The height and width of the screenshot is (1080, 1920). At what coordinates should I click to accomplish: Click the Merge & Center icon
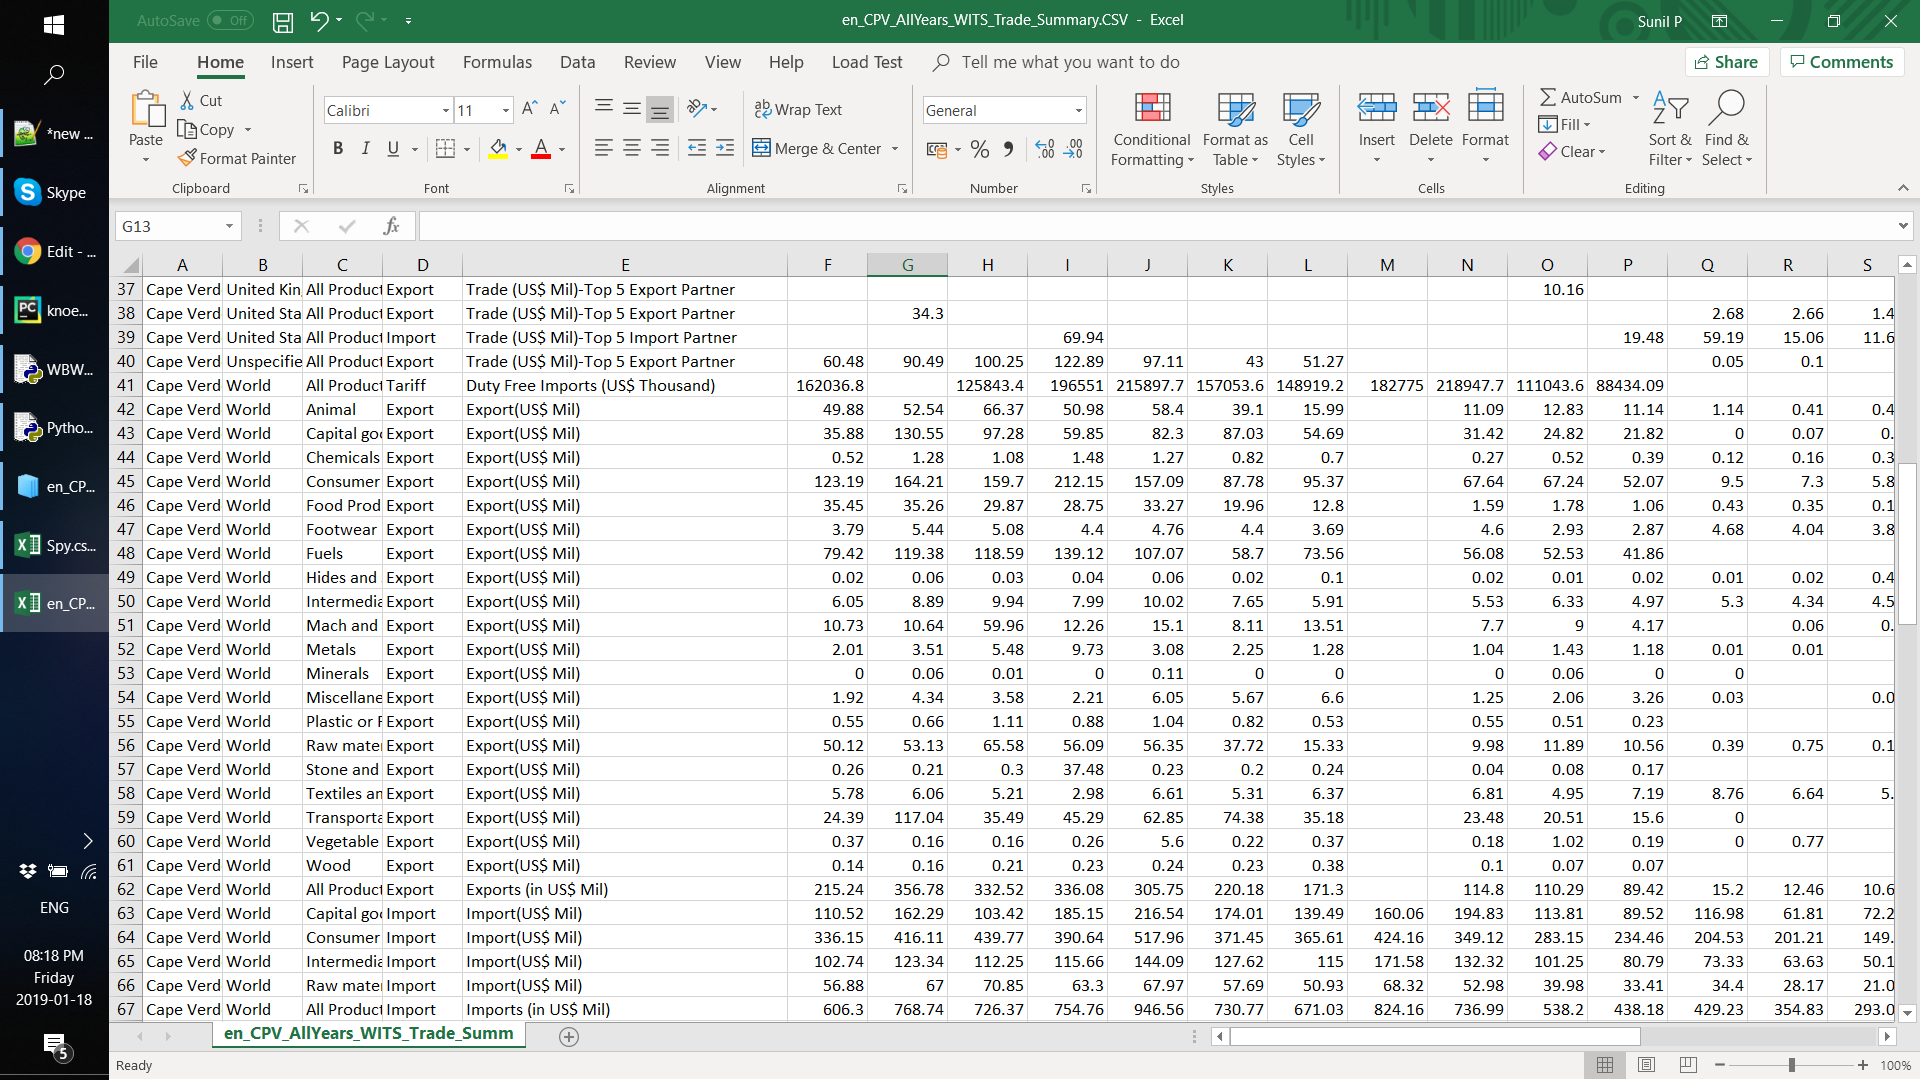(x=762, y=148)
